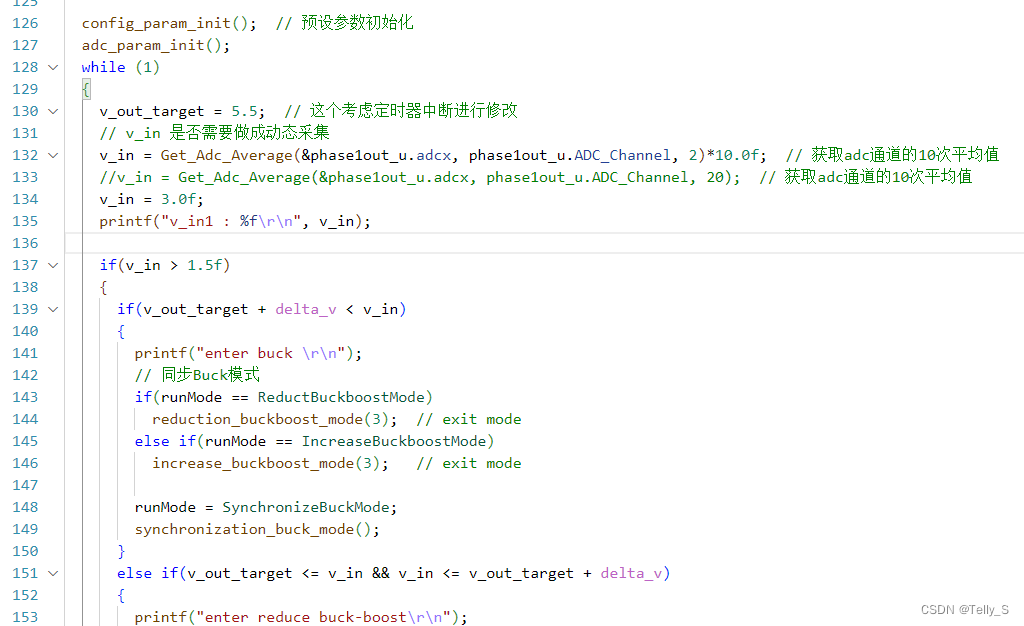Click delta_v at the end of line 151
The image size is (1024, 626).
tap(631, 573)
